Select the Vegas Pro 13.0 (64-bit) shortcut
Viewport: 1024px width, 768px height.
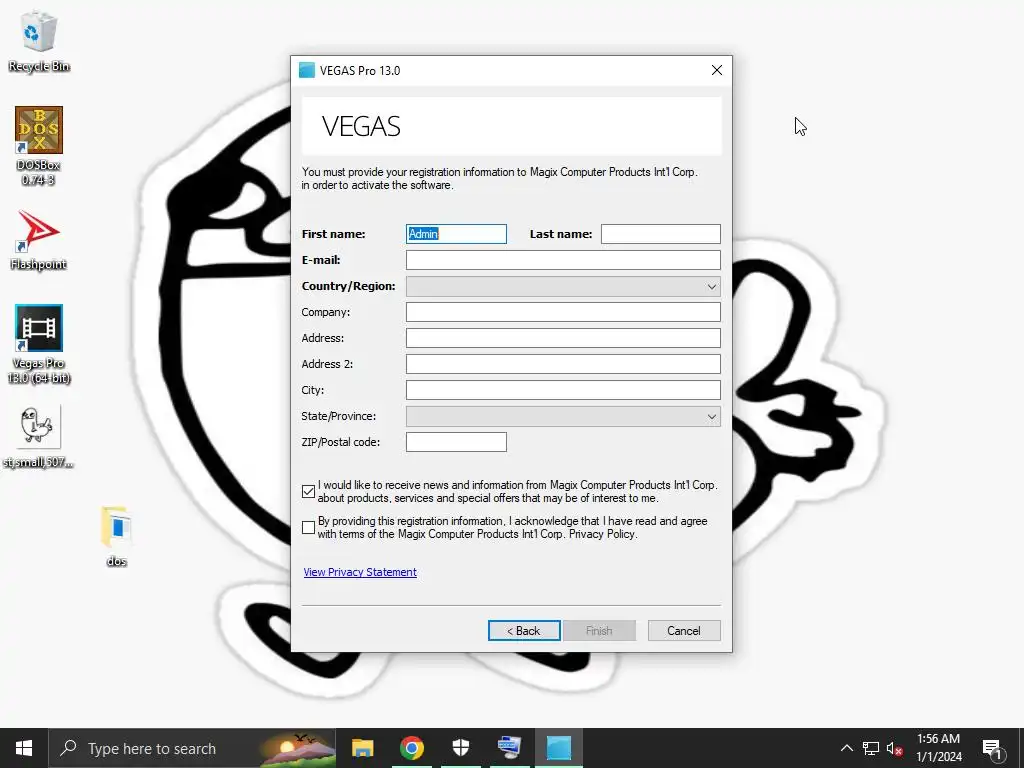39,344
